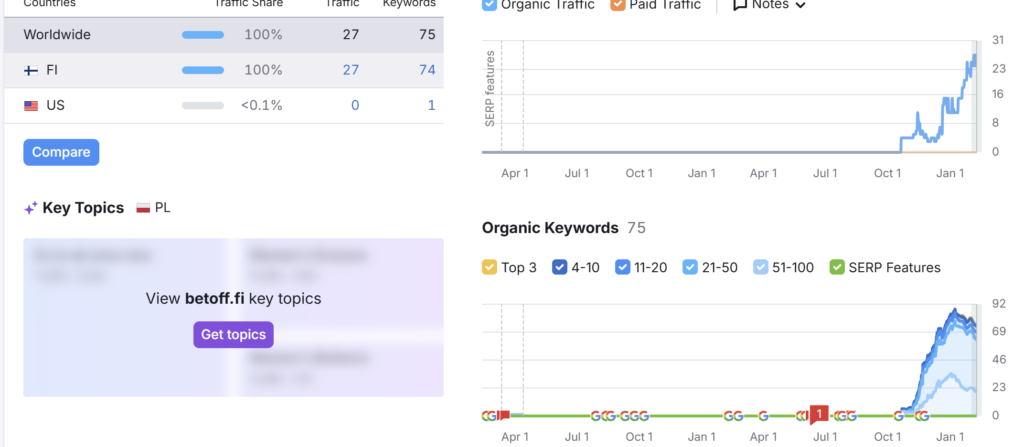Toggle the SERP Features checkbox
1024x447 pixels.
coord(837,267)
